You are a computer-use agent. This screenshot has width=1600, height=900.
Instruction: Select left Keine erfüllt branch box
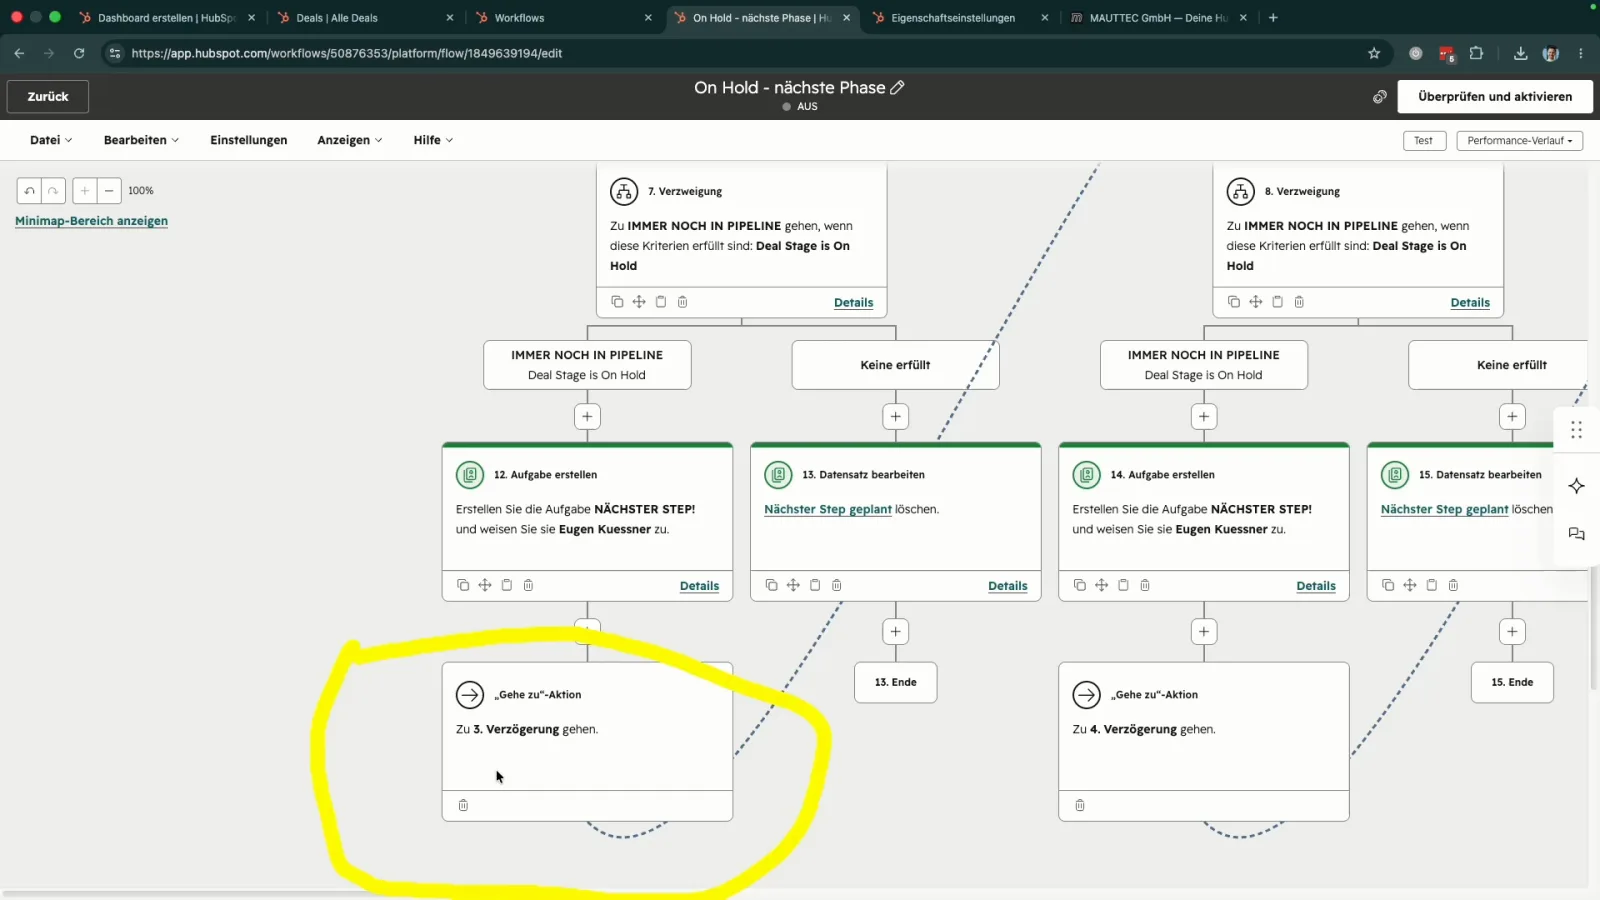(x=896, y=365)
